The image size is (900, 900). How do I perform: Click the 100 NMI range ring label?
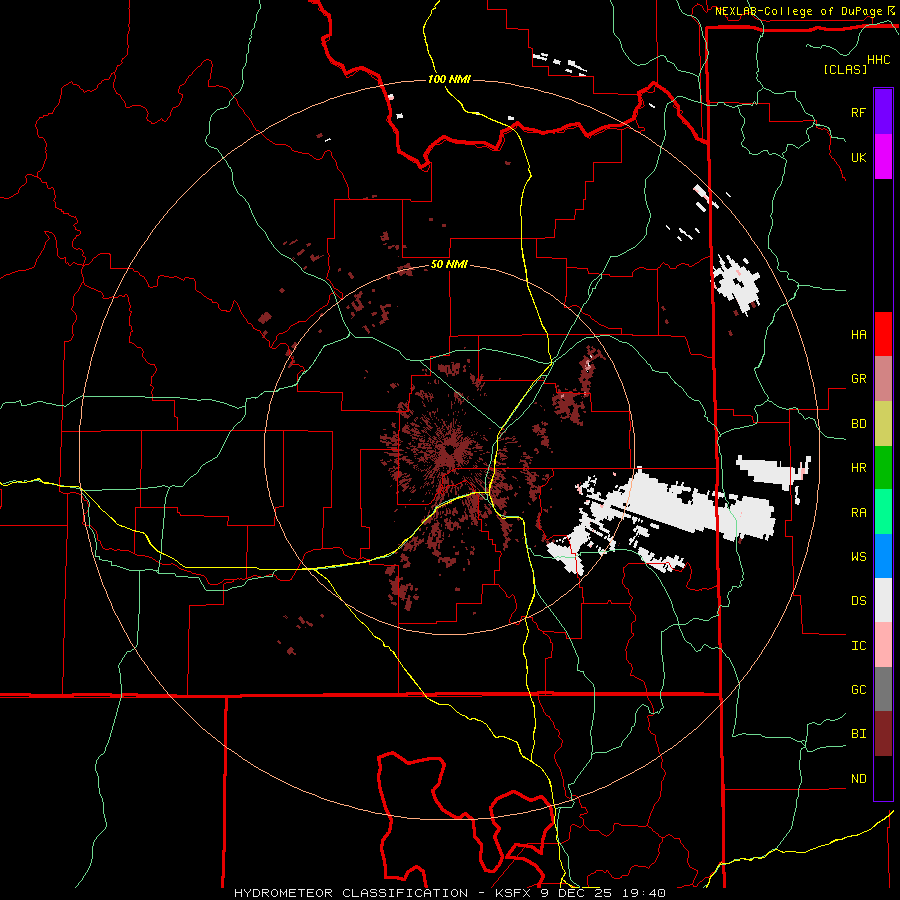[x=449, y=79]
